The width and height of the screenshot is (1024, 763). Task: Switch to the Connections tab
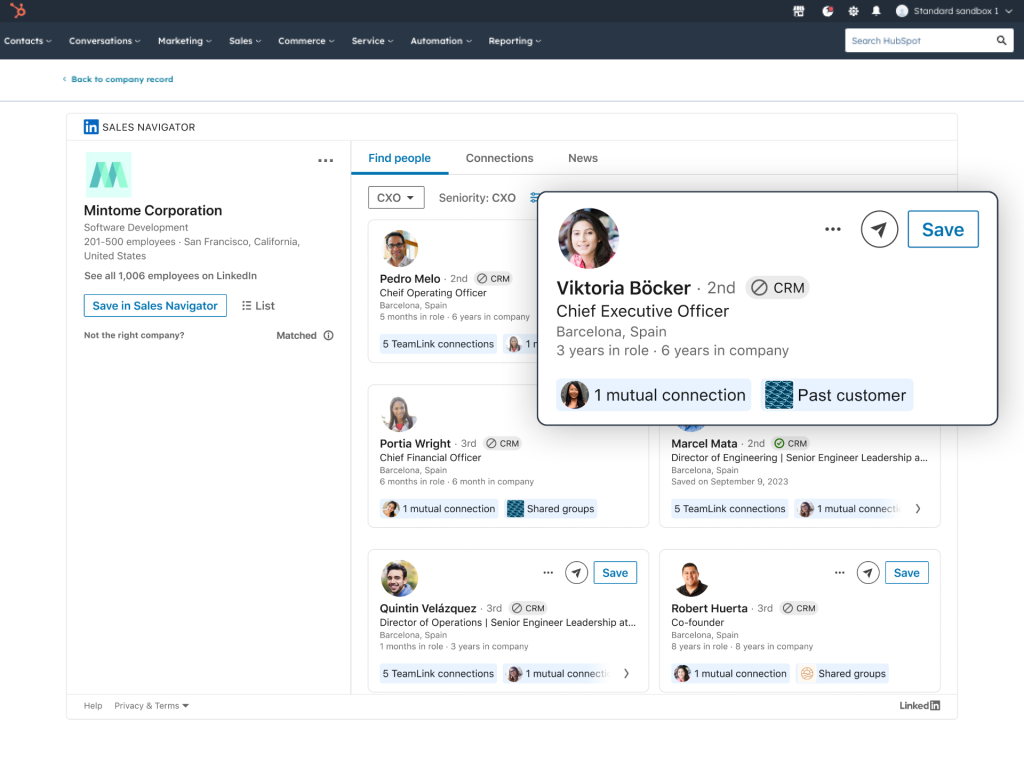tap(499, 158)
